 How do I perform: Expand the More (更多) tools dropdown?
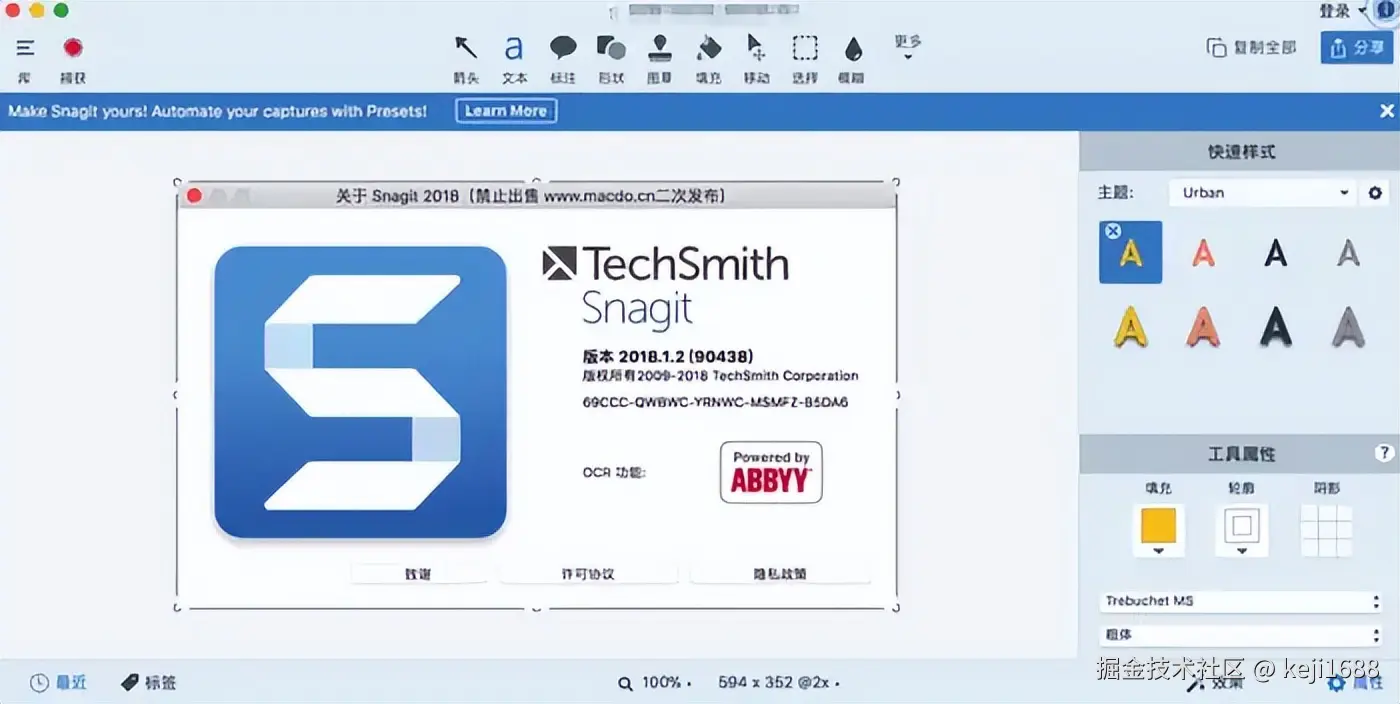click(908, 47)
